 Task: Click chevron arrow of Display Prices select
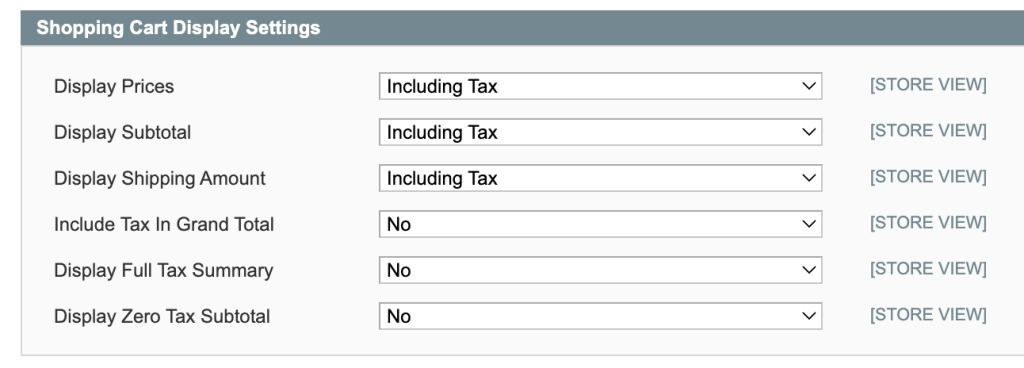coord(808,86)
